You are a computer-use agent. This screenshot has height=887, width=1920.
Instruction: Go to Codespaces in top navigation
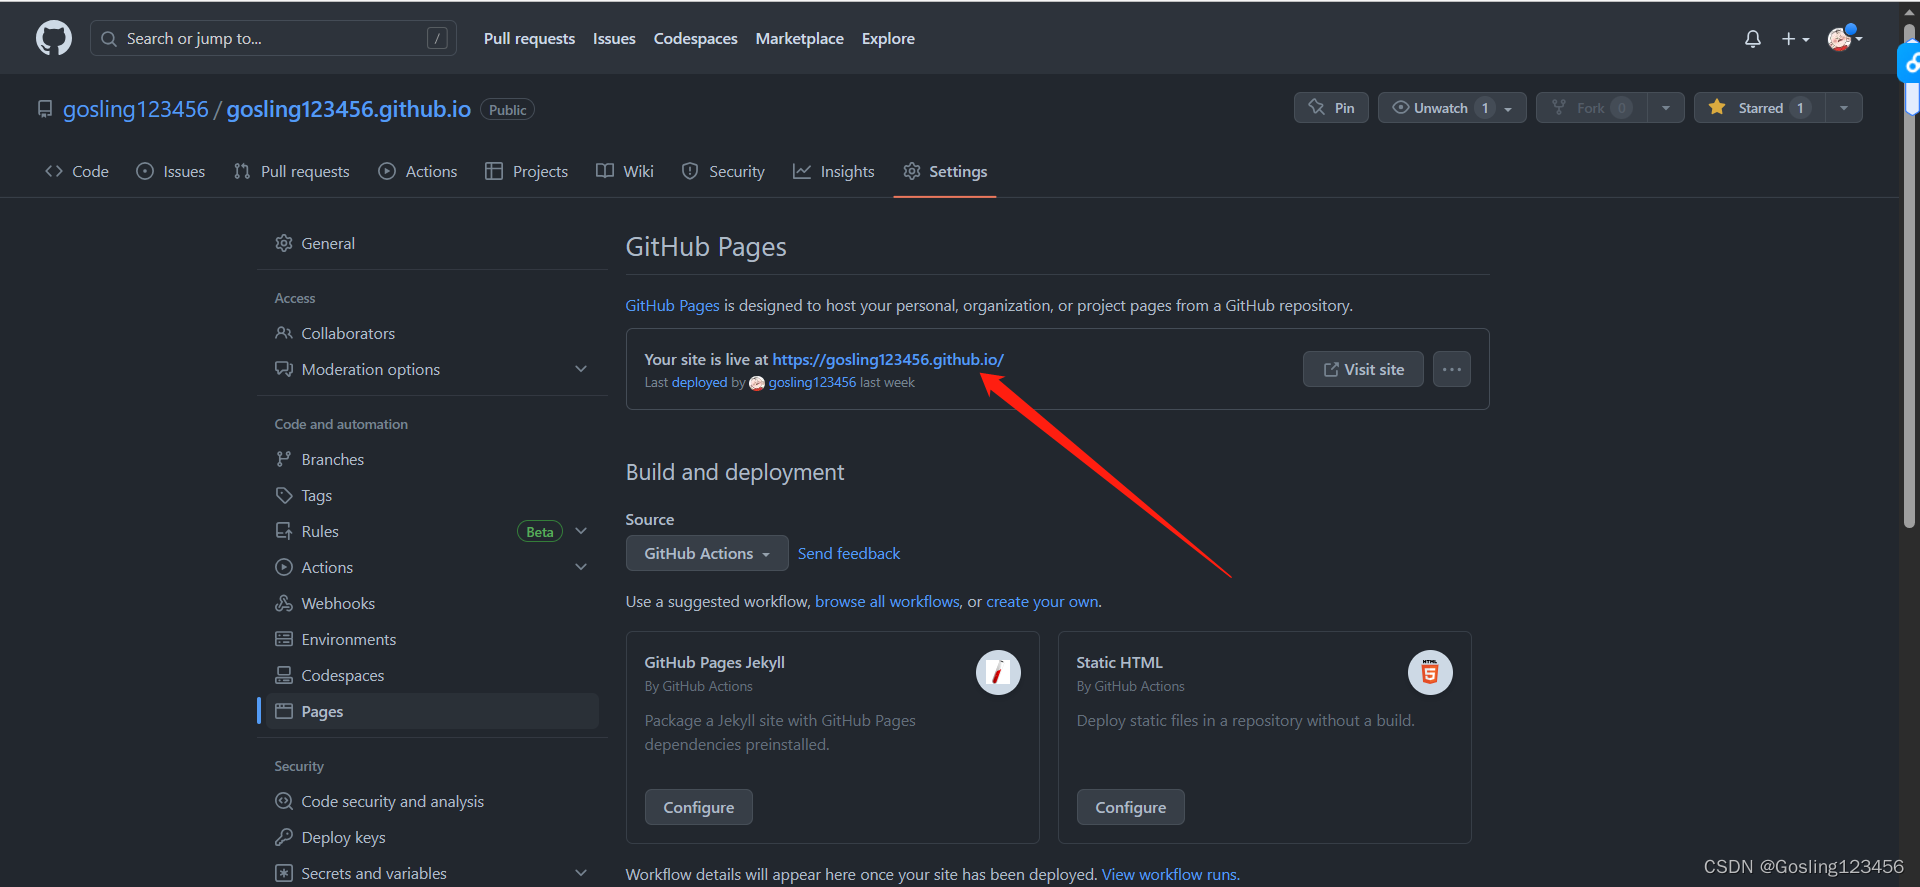coord(695,38)
